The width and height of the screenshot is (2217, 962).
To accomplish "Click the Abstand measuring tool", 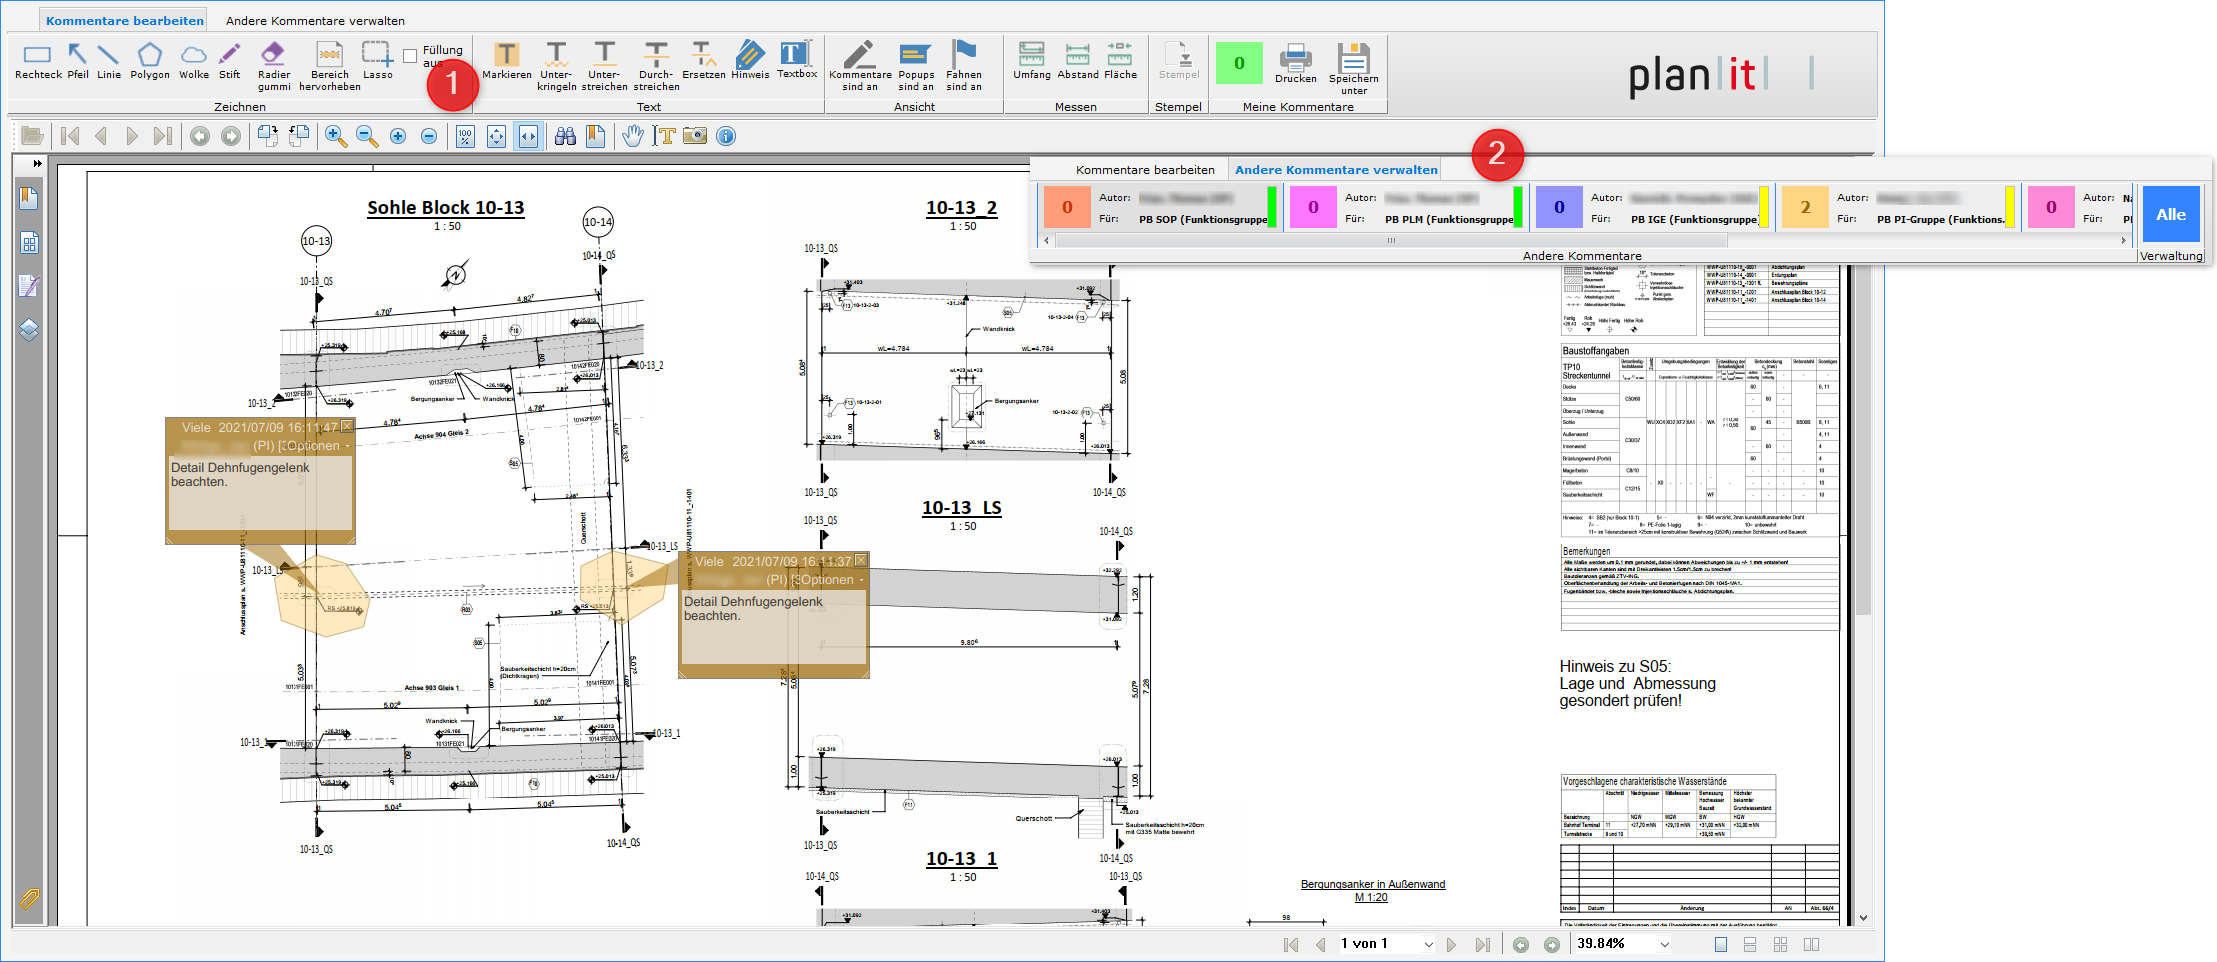I will point(1077,60).
